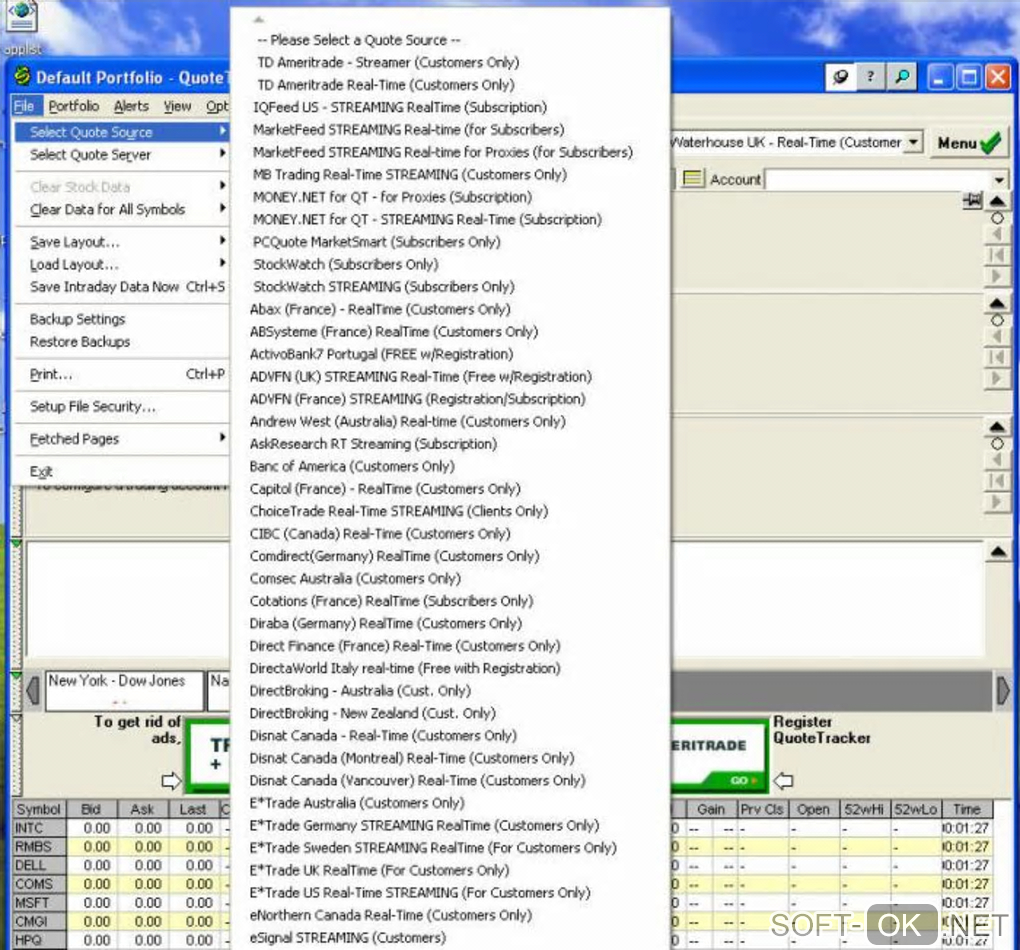This screenshot has width=1020, height=950.
Task: Collapse middle right panel with up triangle
Action: pyautogui.click(x=997, y=303)
